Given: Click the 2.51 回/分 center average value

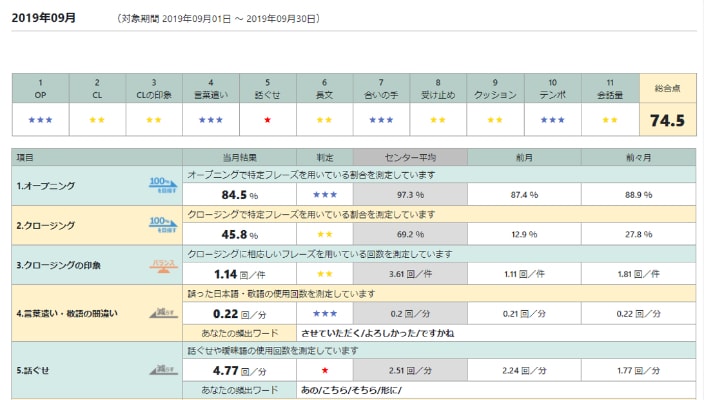Looking at the screenshot, I should 410,370.
